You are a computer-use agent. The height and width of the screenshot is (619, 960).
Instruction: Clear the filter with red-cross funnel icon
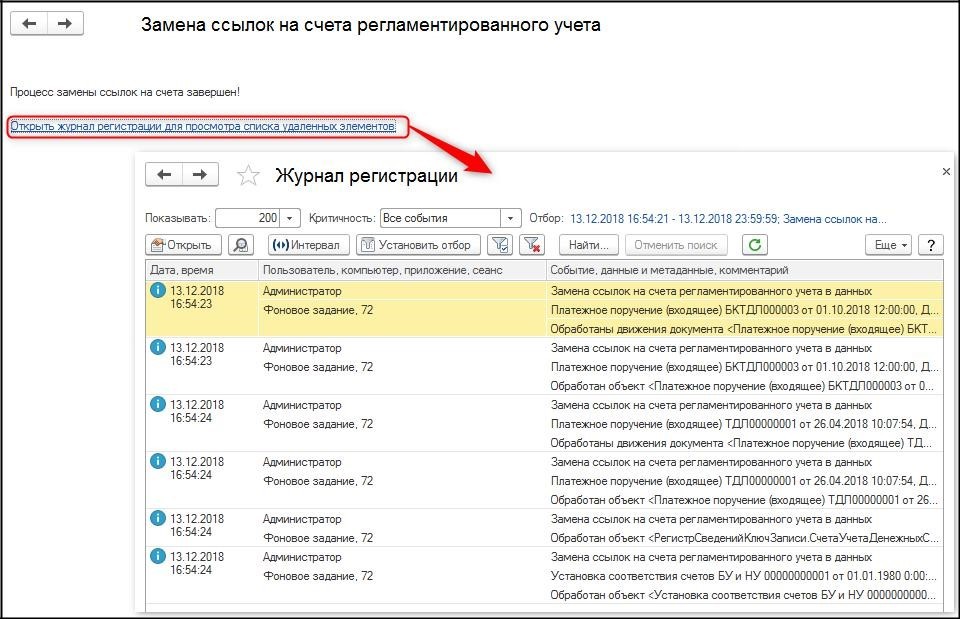532,245
